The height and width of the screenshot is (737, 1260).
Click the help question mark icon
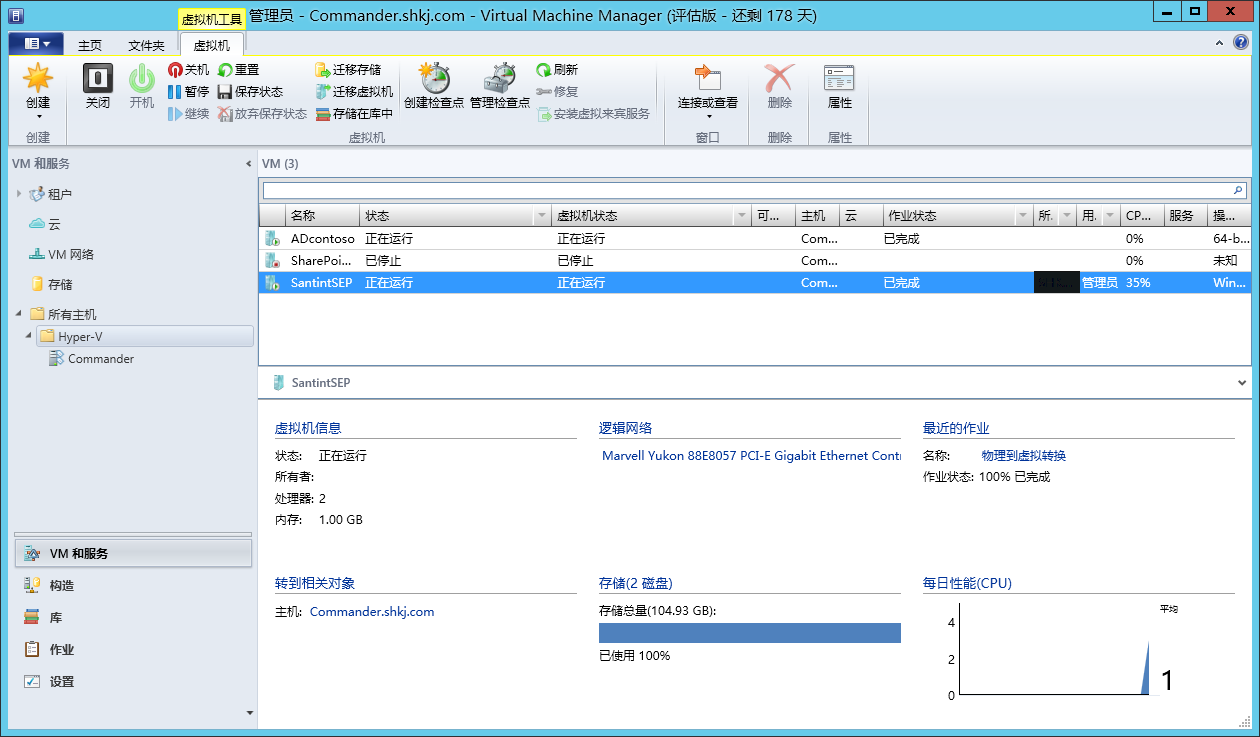click(x=1240, y=43)
